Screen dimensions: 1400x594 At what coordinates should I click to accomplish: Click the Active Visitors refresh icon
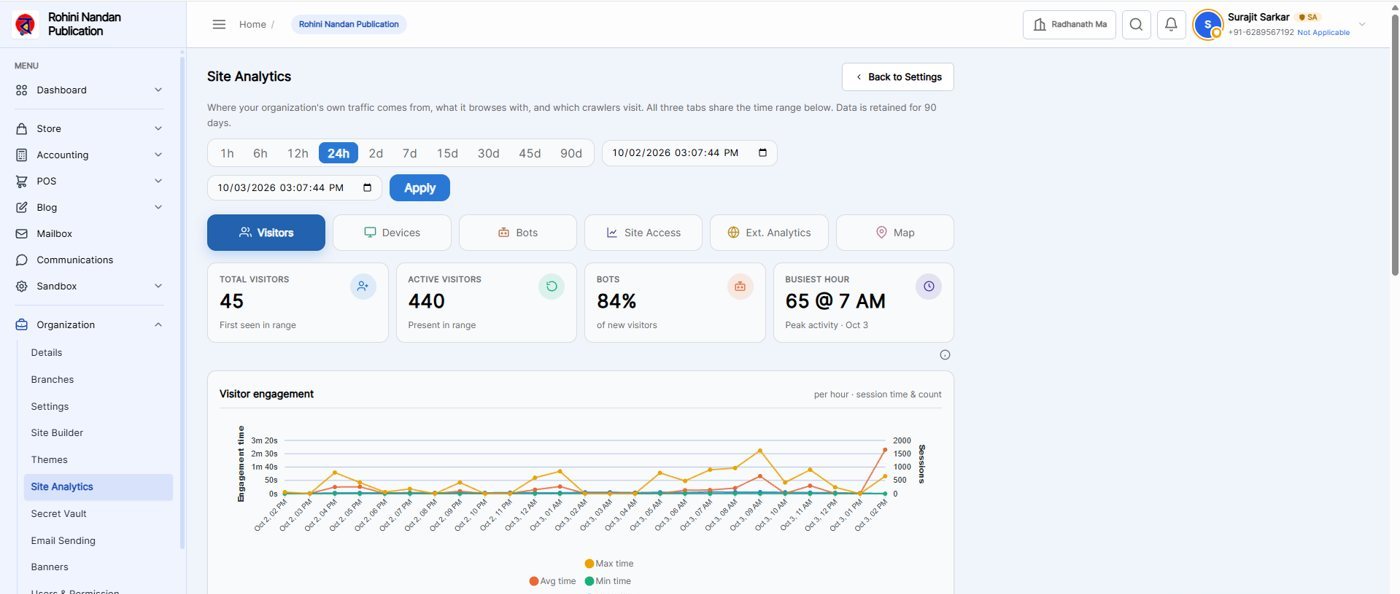551,286
